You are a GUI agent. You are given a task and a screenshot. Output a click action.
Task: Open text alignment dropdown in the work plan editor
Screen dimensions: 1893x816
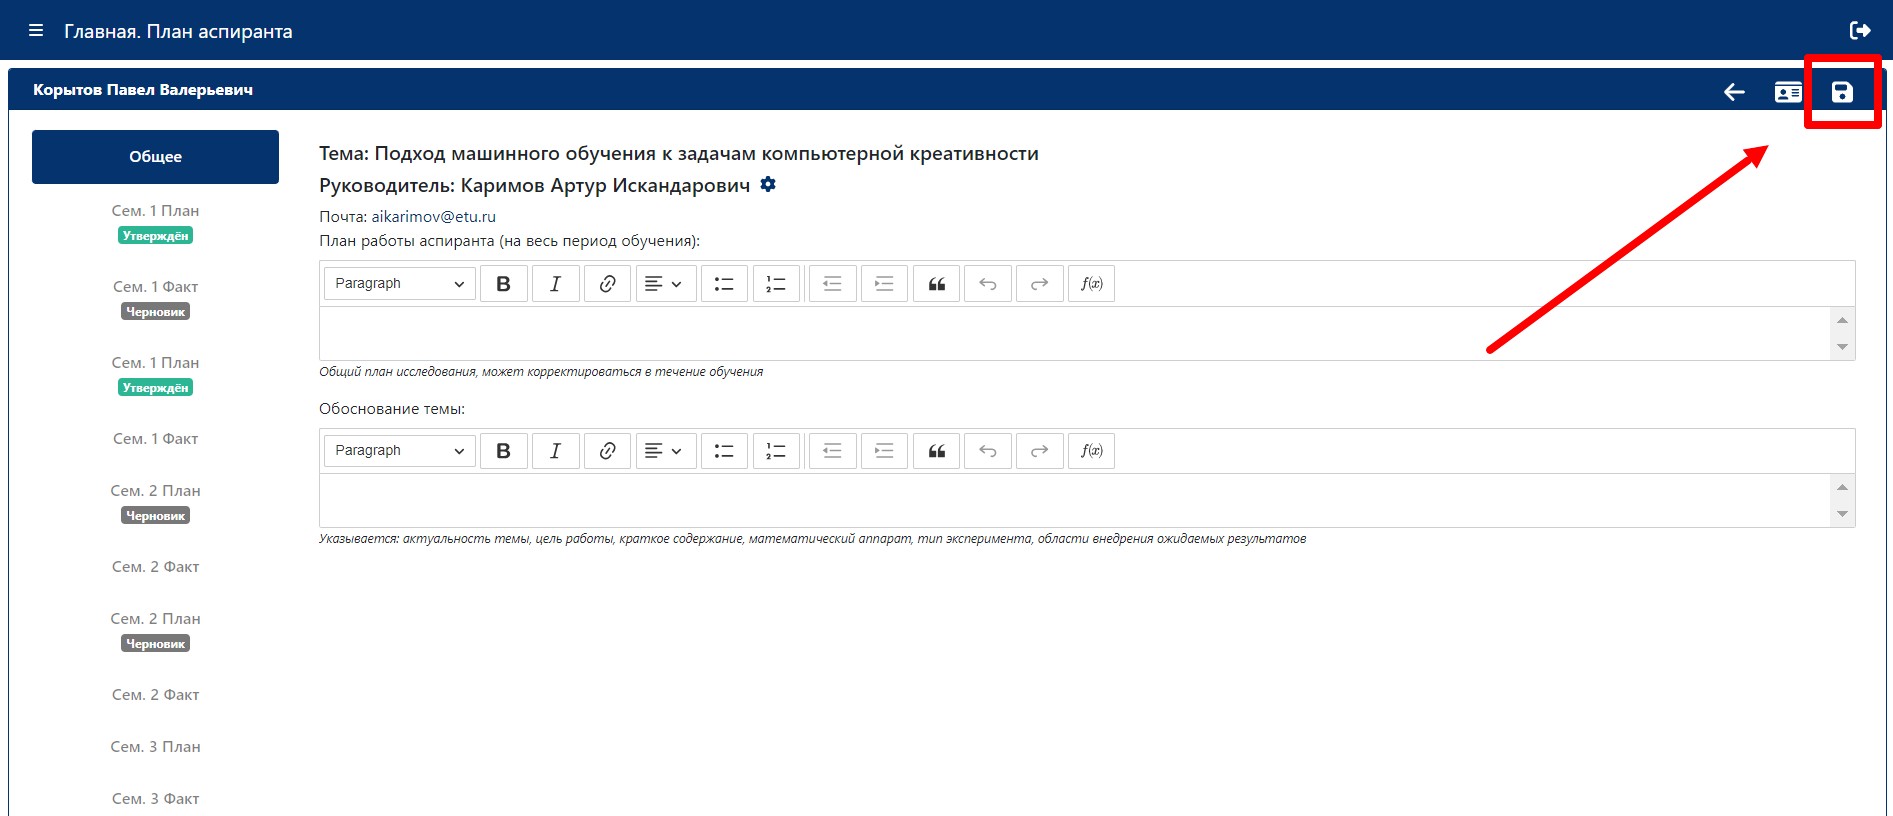(x=664, y=284)
